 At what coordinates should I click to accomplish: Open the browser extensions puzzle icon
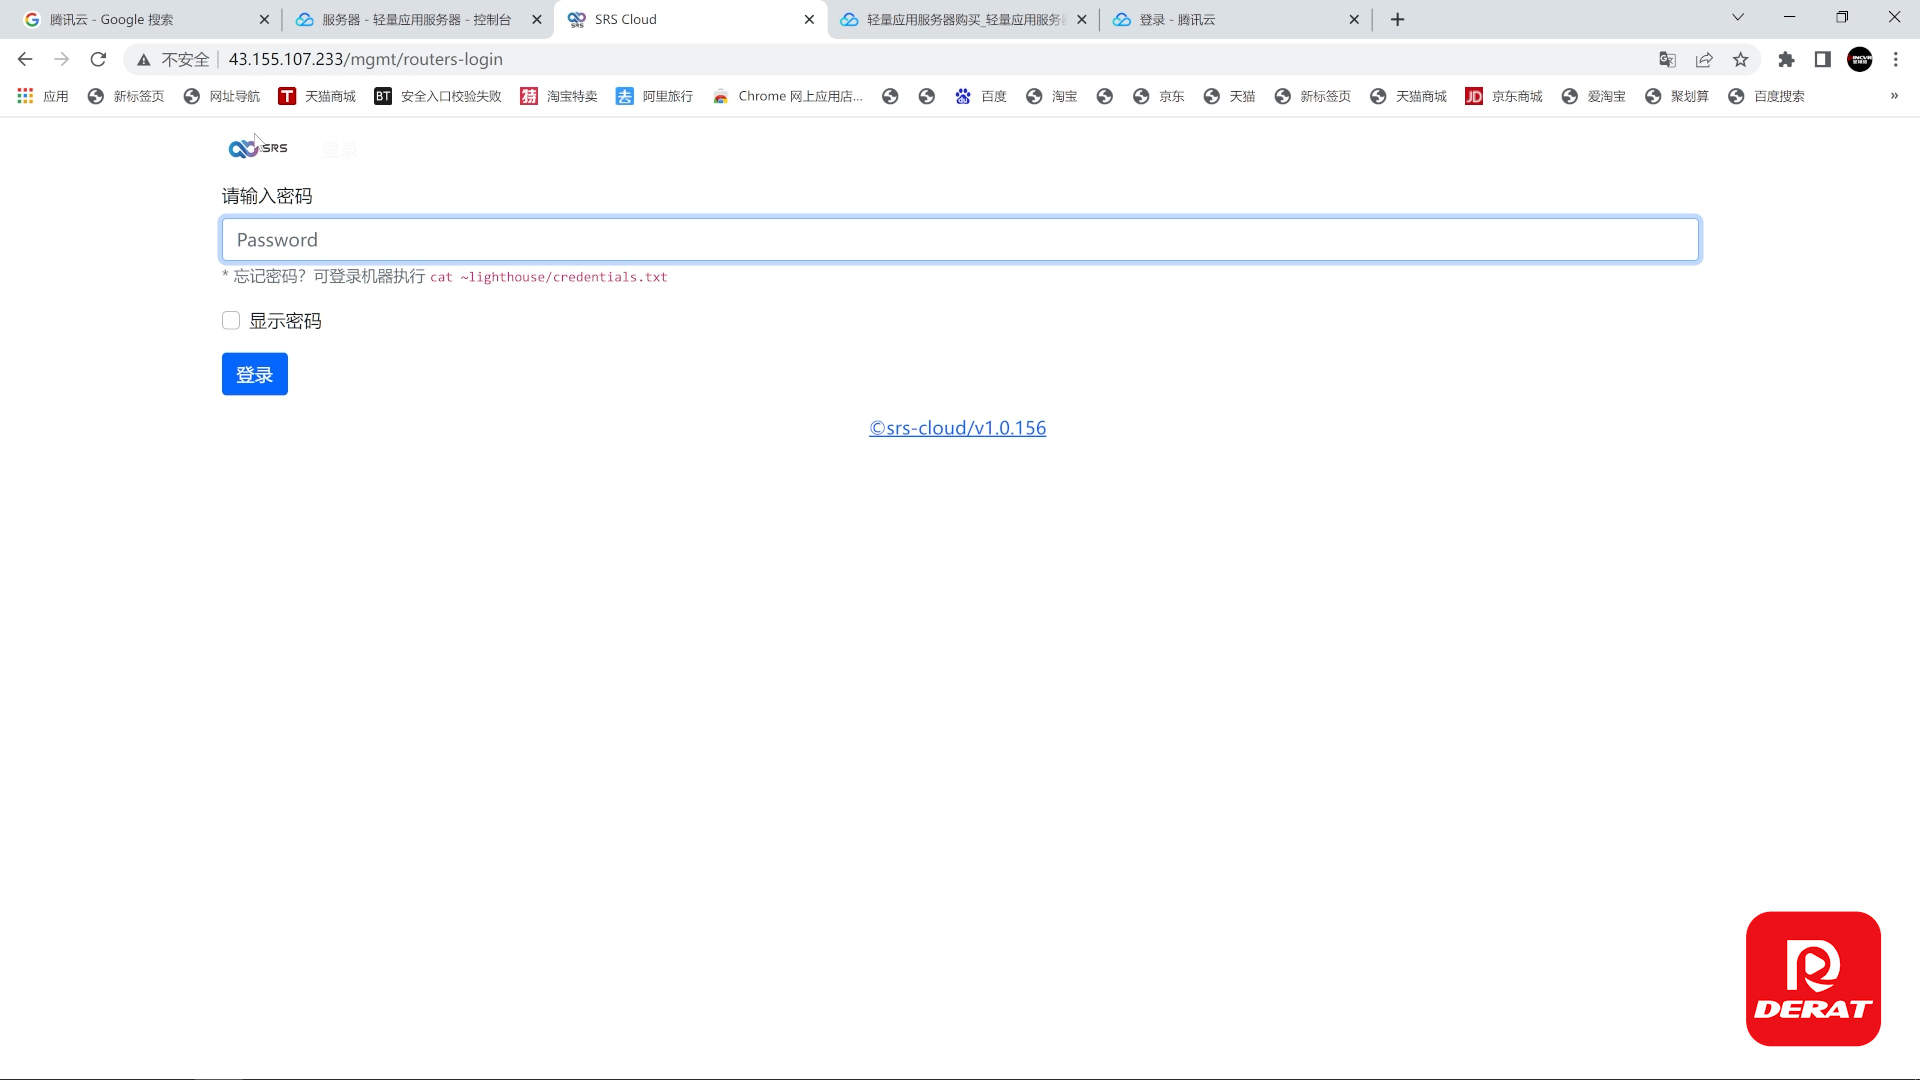coord(1788,59)
